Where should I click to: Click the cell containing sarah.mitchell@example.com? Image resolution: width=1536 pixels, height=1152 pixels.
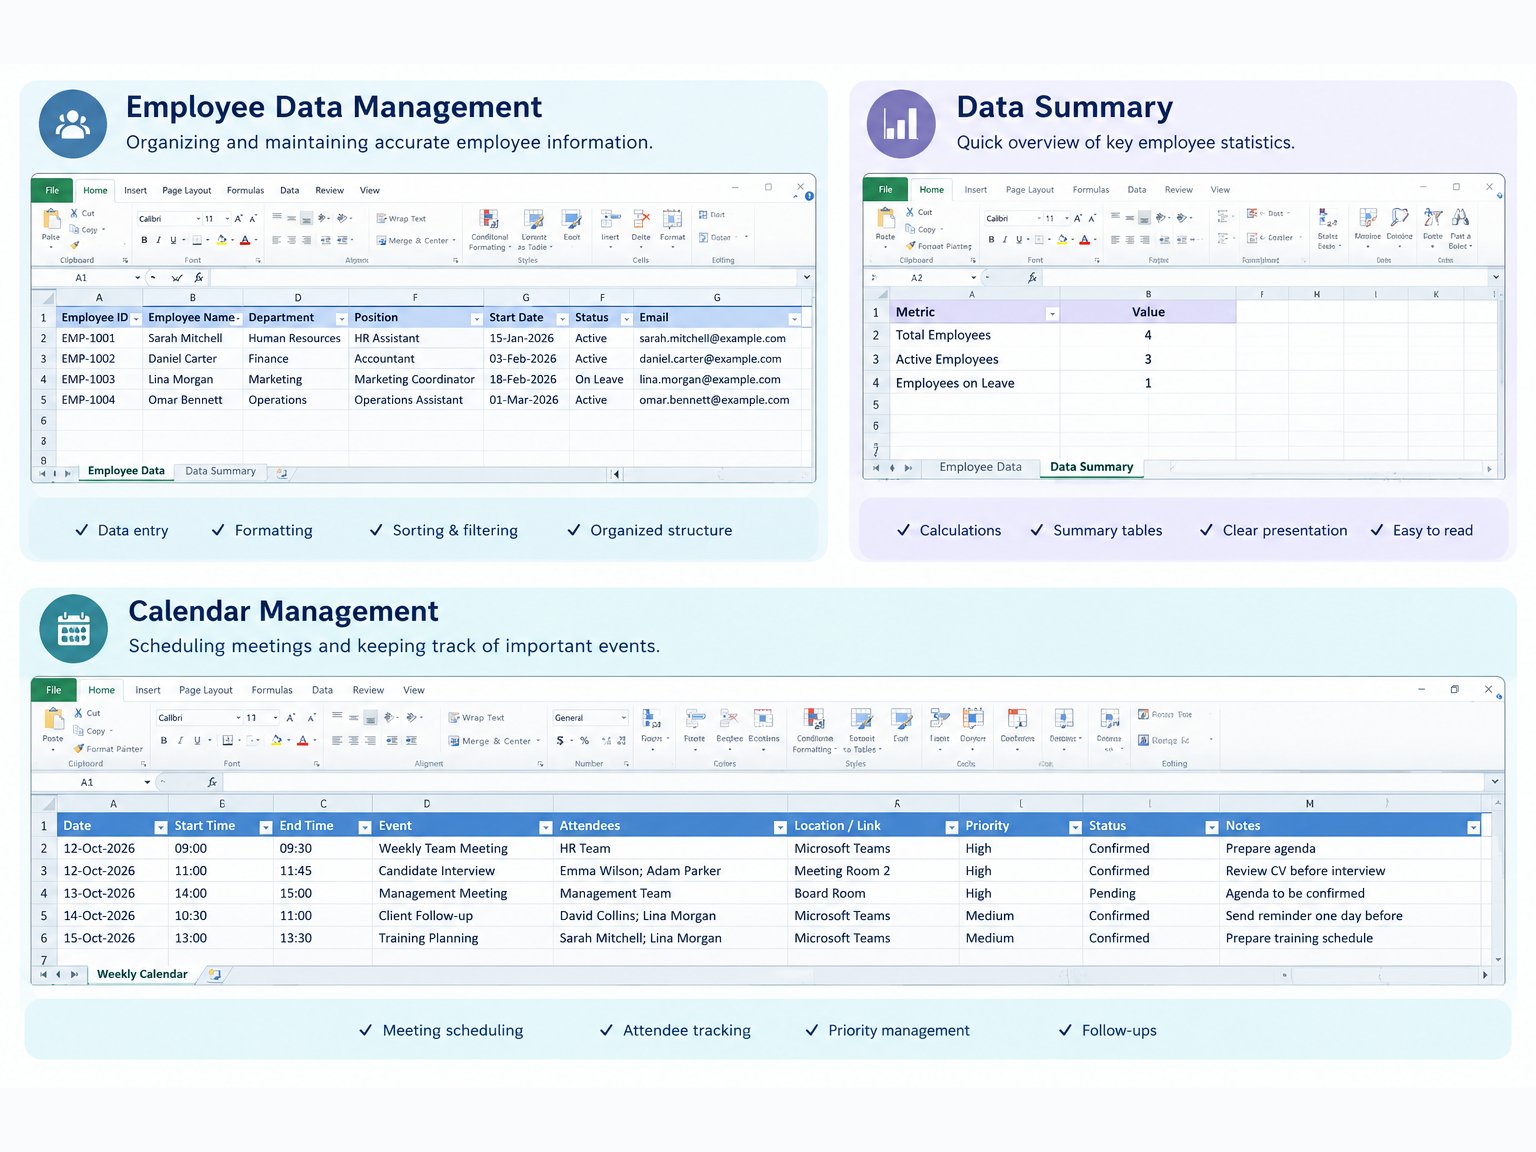[x=717, y=338]
